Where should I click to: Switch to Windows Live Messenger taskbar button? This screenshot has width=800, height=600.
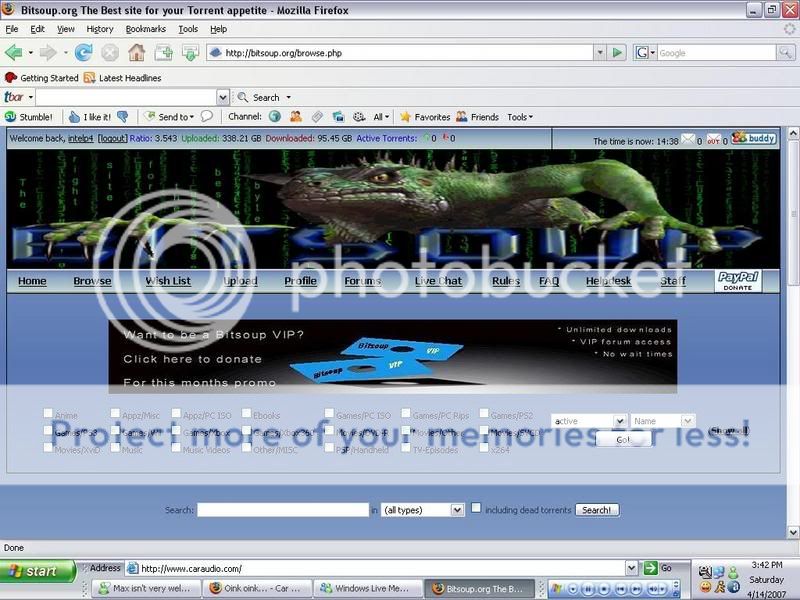pyautogui.click(x=367, y=588)
